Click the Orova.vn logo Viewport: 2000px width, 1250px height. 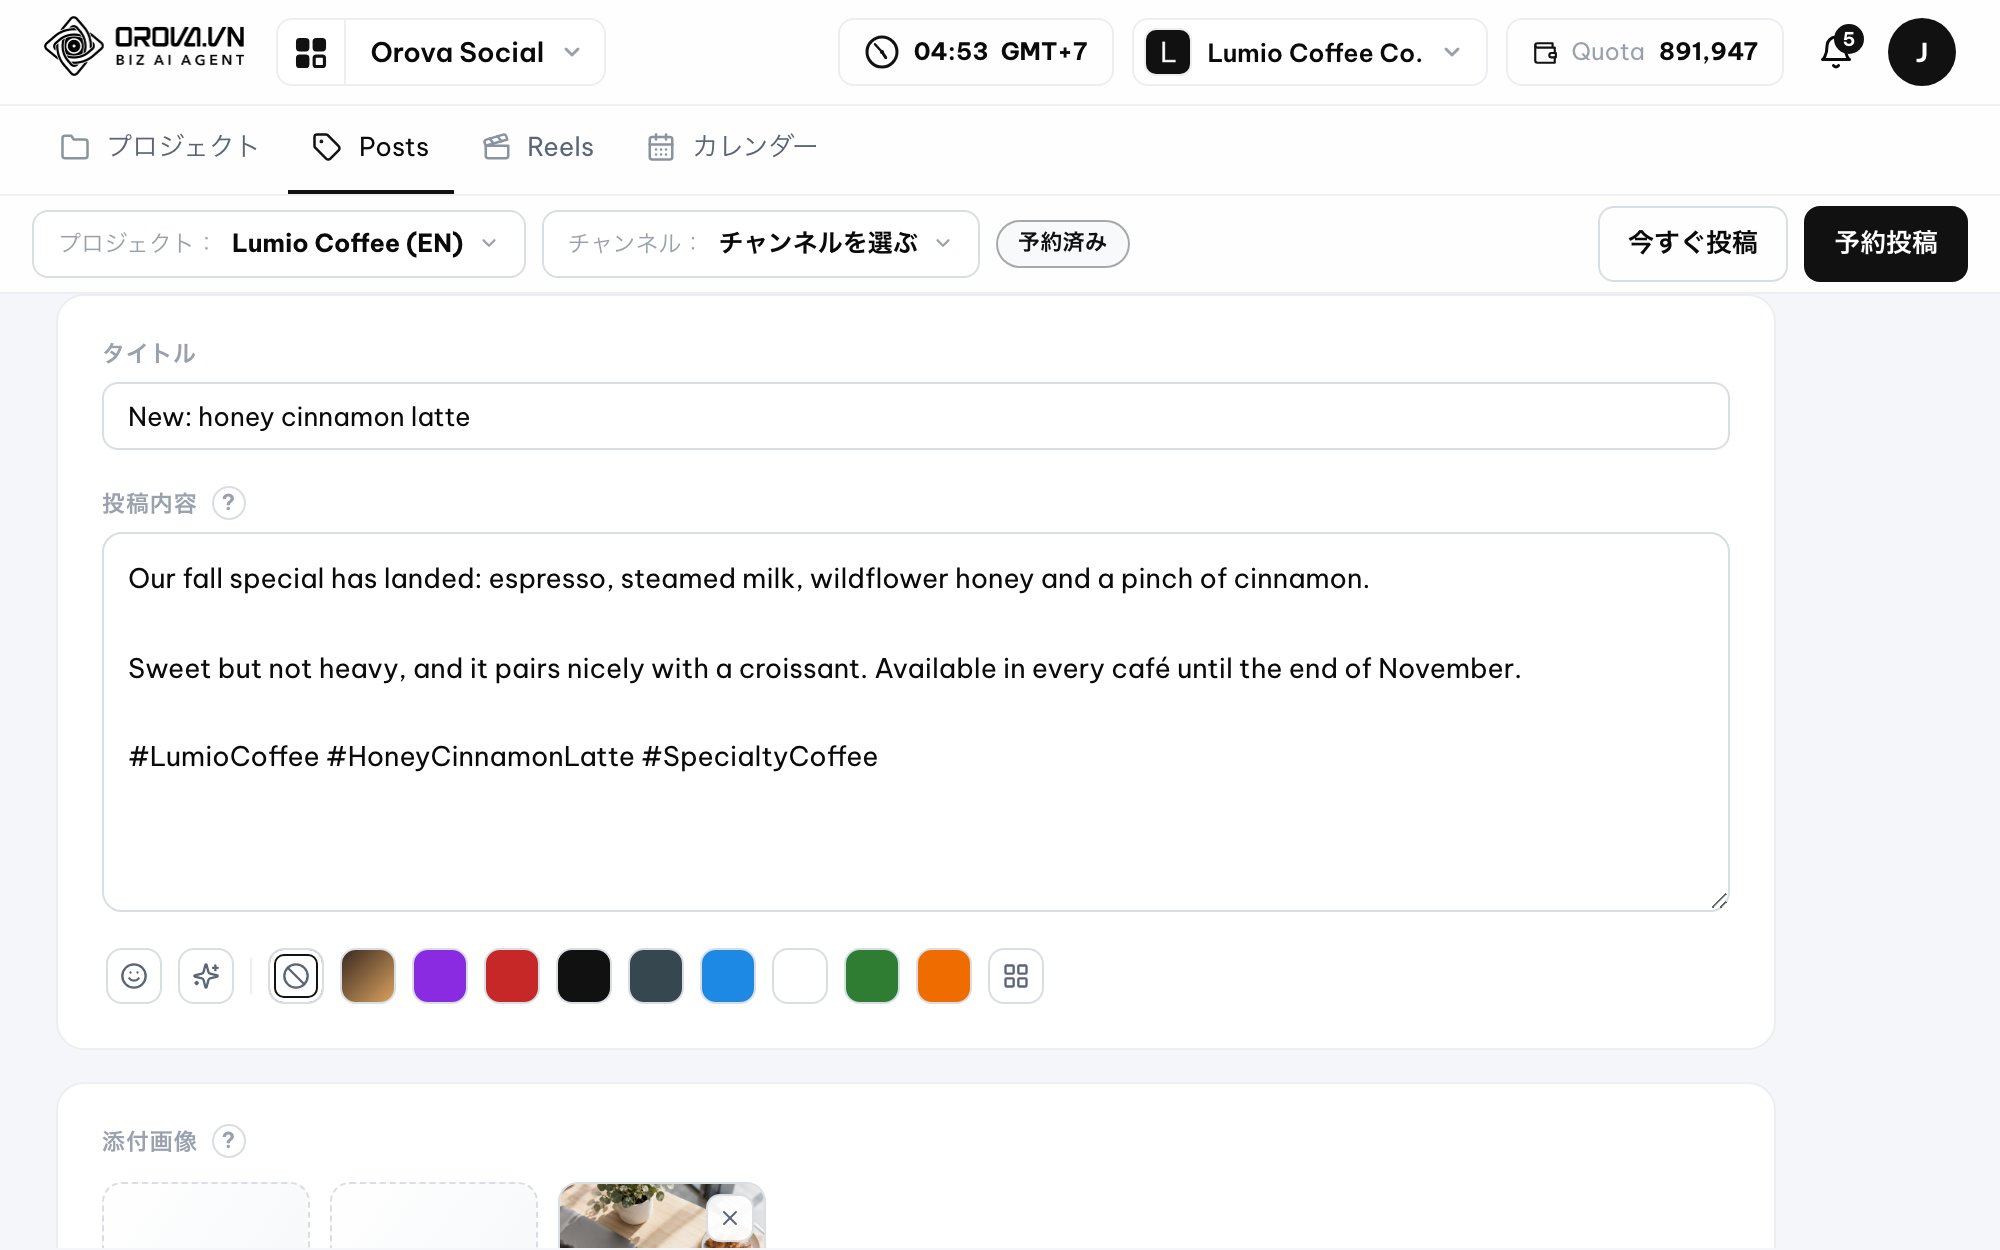click(144, 47)
